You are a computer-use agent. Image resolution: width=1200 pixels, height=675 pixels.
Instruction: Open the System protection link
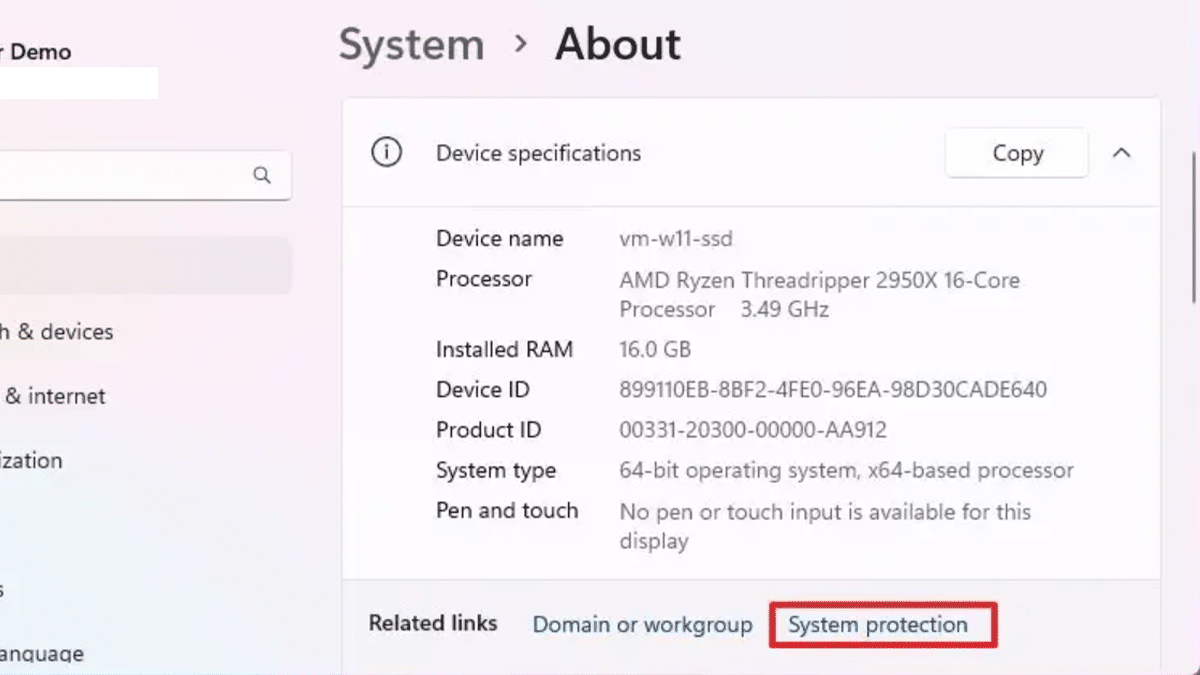pyautogui.click(x=878, y=625)
